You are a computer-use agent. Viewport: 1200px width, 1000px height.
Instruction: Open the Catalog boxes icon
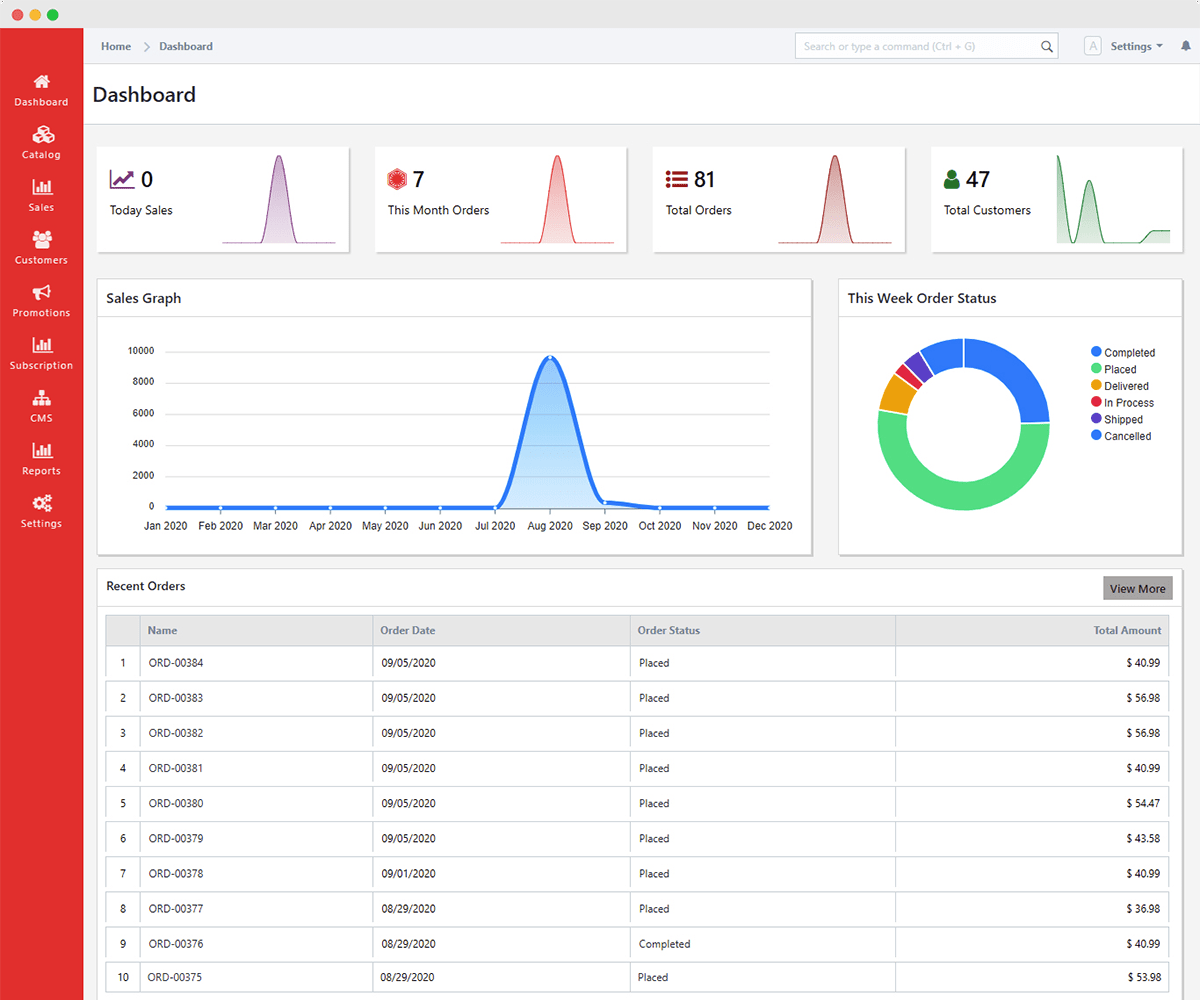tap(41, 135)
